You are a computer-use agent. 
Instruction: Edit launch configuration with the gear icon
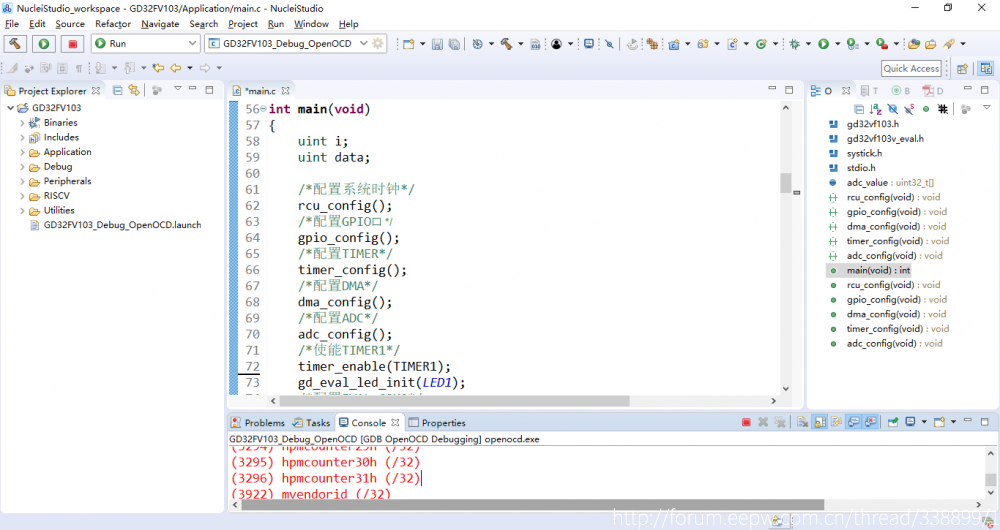(x=378, y=43)
